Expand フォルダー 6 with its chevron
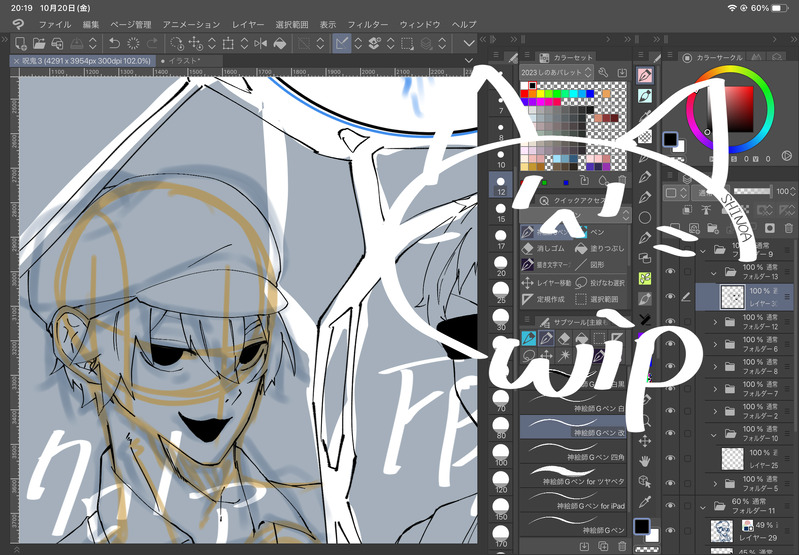This screenshot has width=799, height=555. [715, 345]
